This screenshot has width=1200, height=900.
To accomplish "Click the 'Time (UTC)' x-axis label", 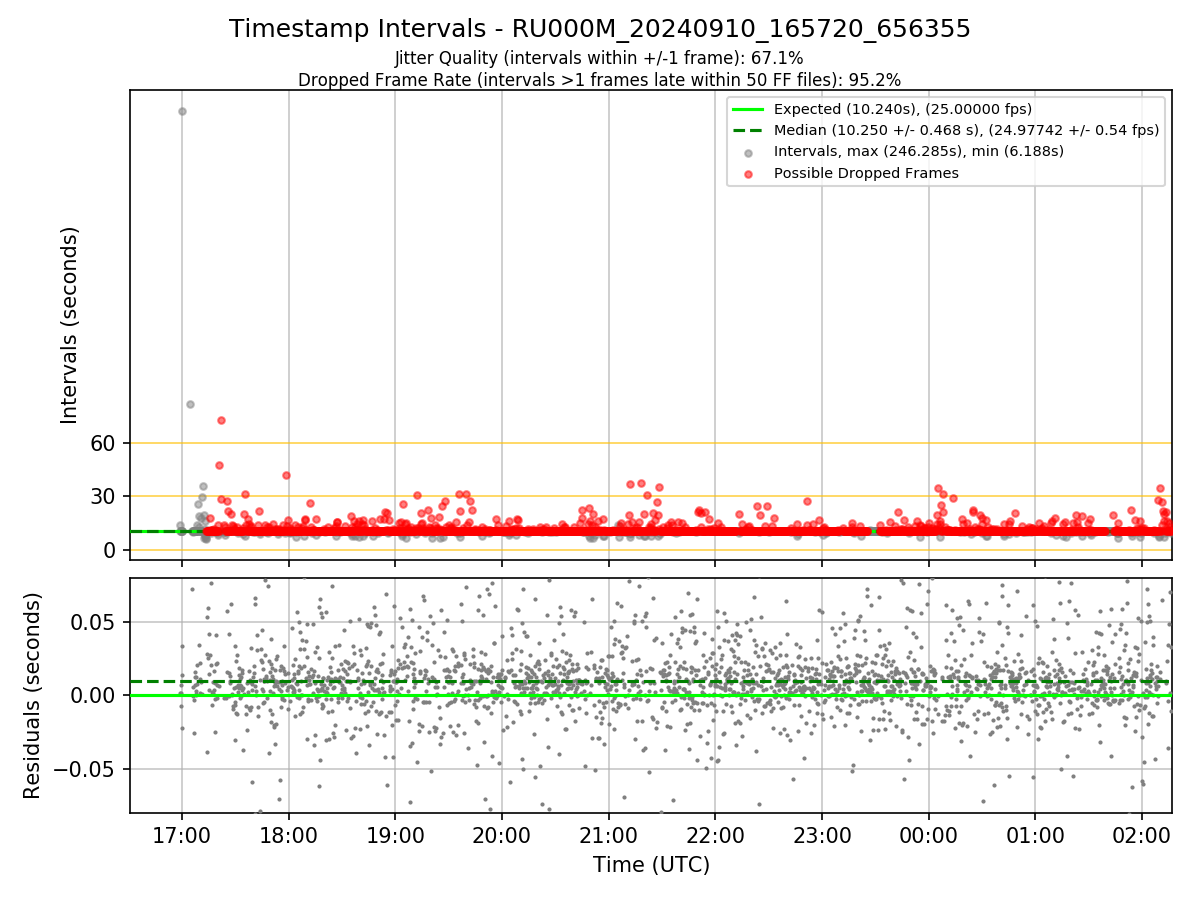I will pos(651,864).
